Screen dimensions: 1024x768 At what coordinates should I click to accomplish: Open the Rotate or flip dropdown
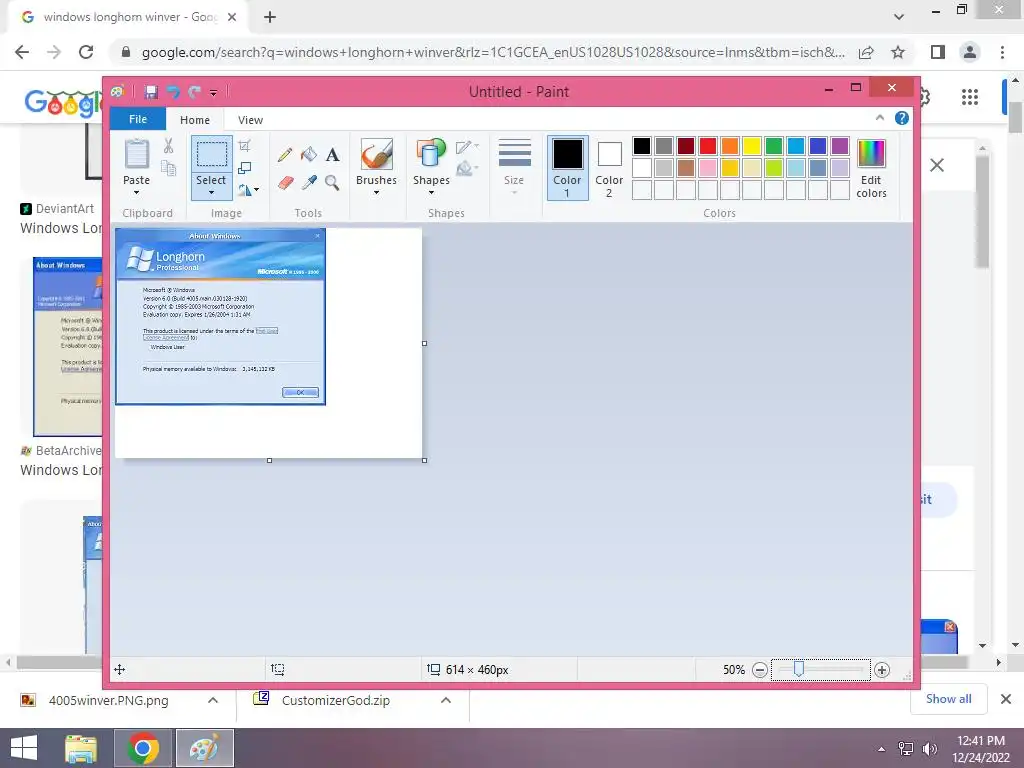point(248,190)
